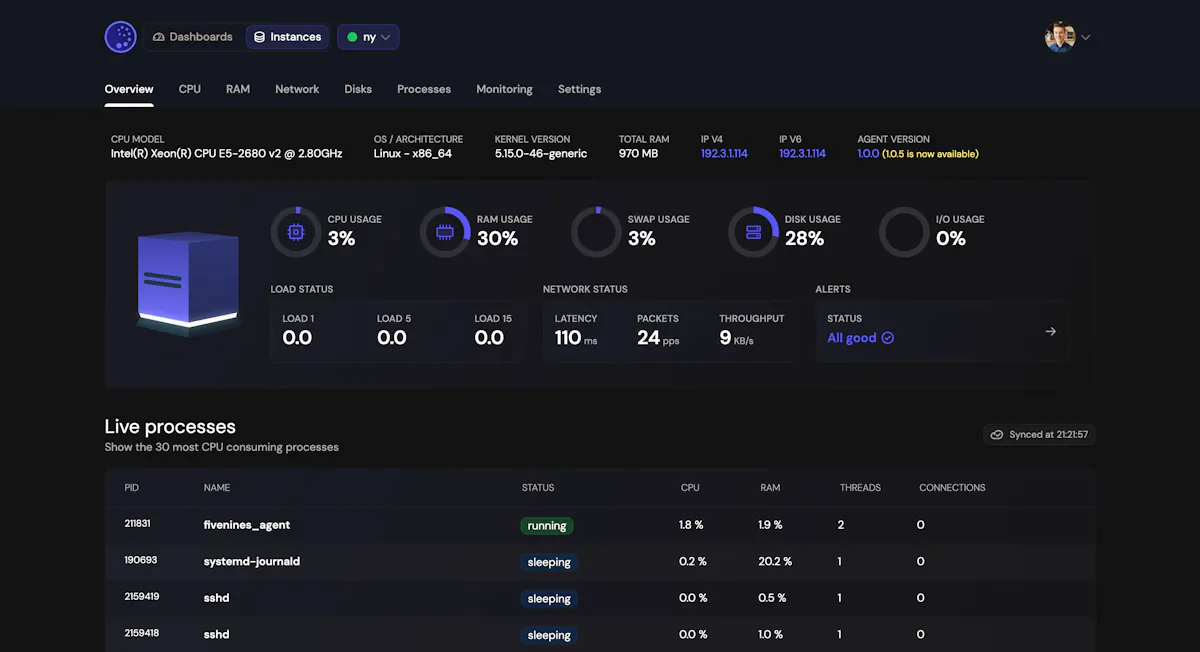
Task: Click the IP V6 address link
Action: [x=803, y=154]
